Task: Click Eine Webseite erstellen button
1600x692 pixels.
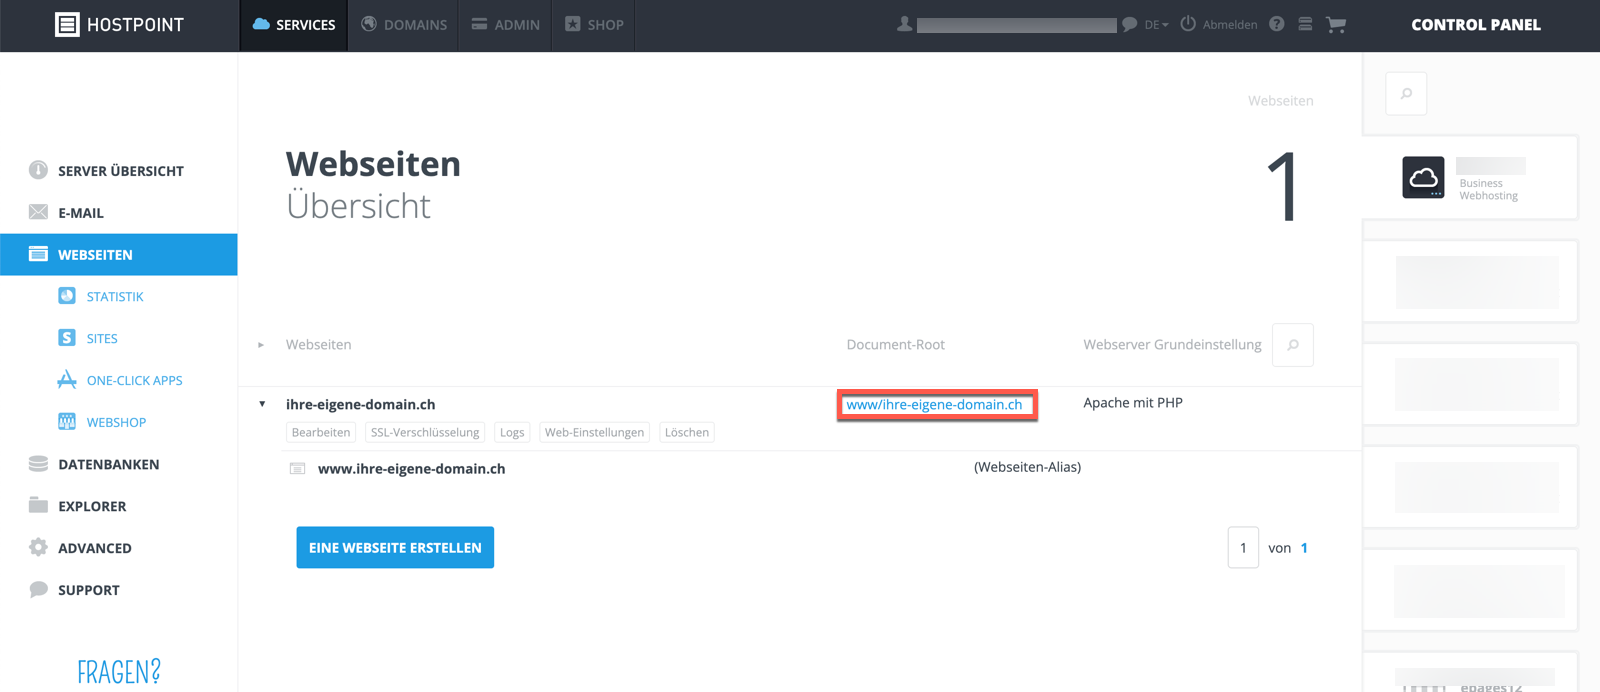Action: [x=395, y=548]
